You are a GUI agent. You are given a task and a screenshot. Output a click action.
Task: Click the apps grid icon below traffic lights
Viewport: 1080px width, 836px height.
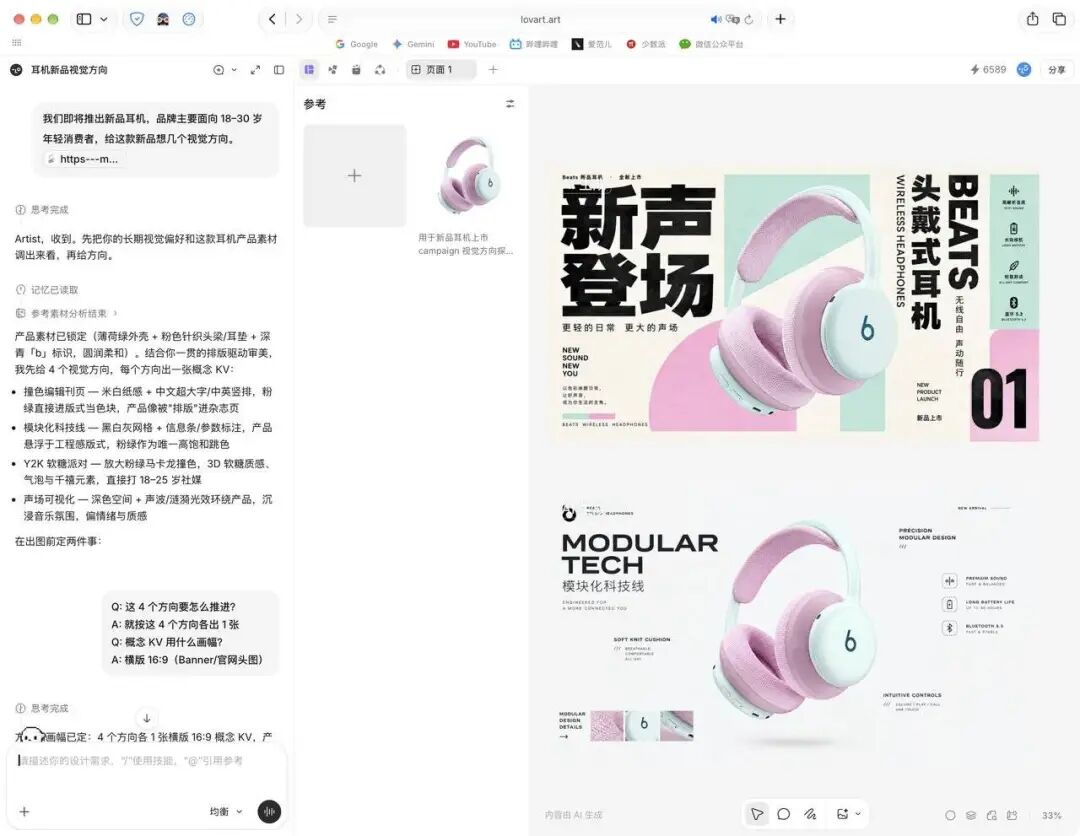(17, 43)
